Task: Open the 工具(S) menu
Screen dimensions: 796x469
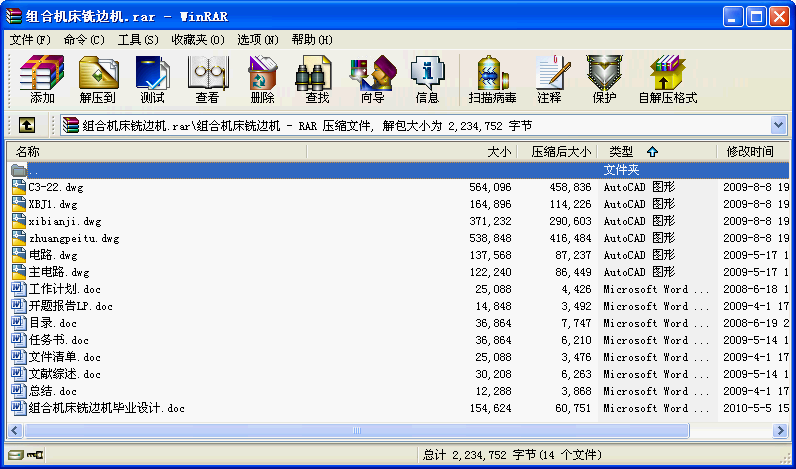Action: coord(138,40)
